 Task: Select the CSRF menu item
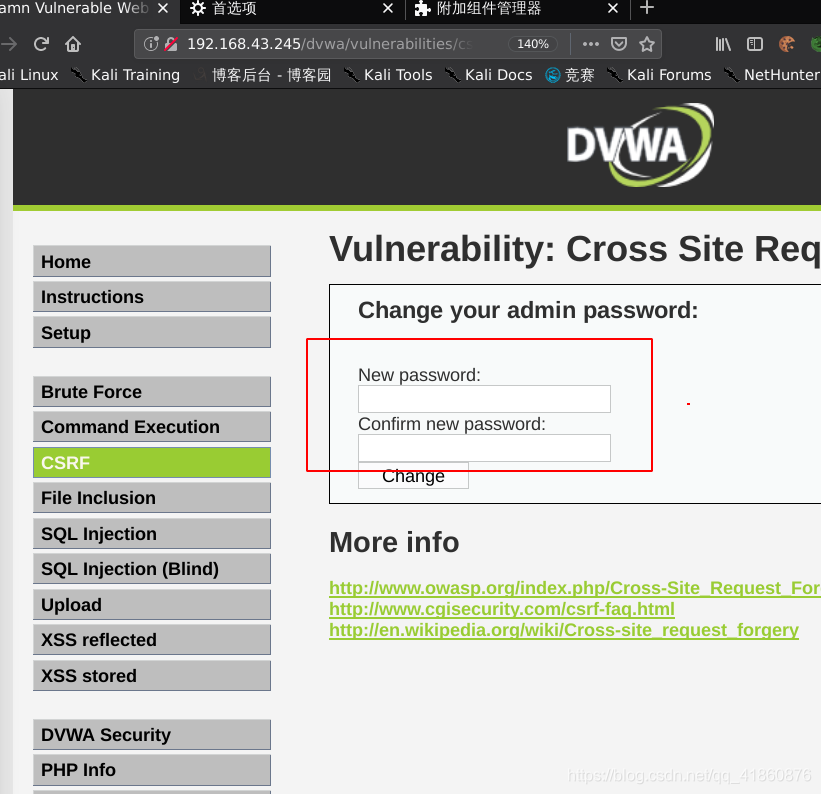point(152,462)
